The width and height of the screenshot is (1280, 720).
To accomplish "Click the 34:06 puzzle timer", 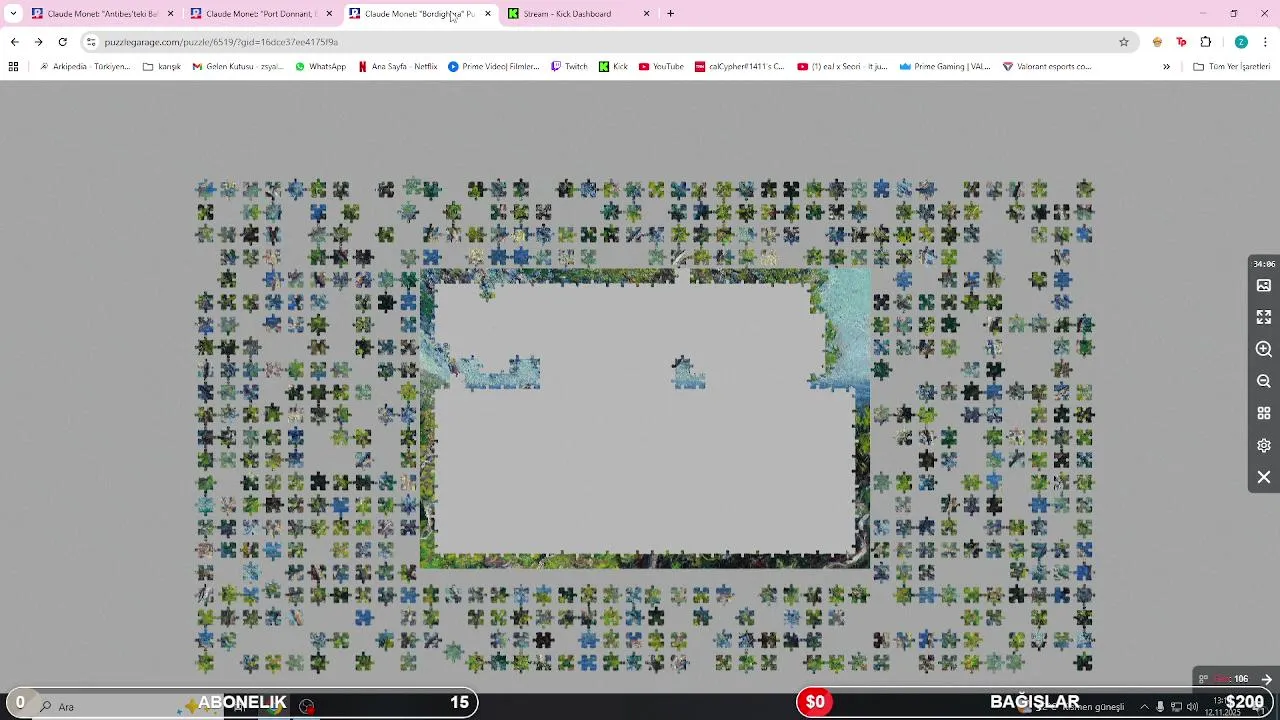I will (1264, 264).
